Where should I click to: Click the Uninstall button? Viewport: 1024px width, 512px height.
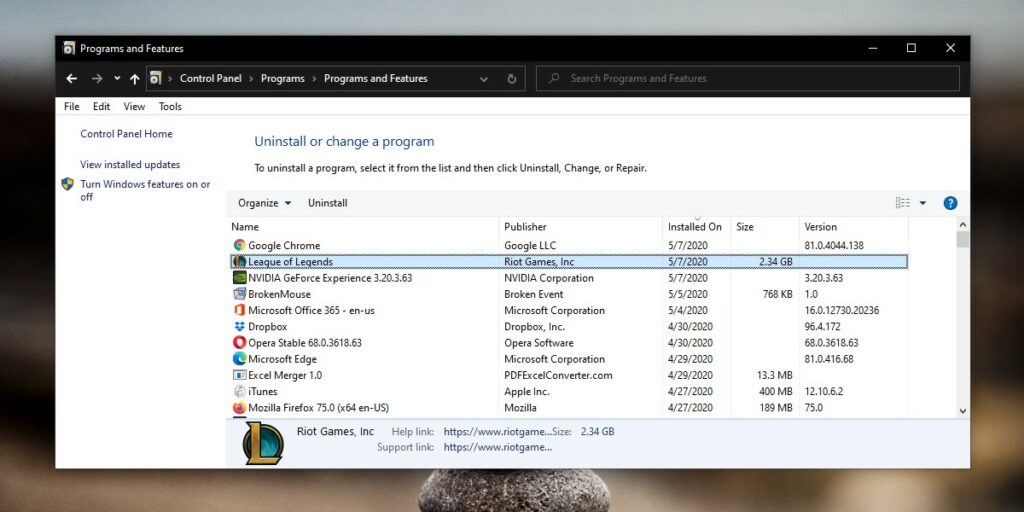coord(328,203)
